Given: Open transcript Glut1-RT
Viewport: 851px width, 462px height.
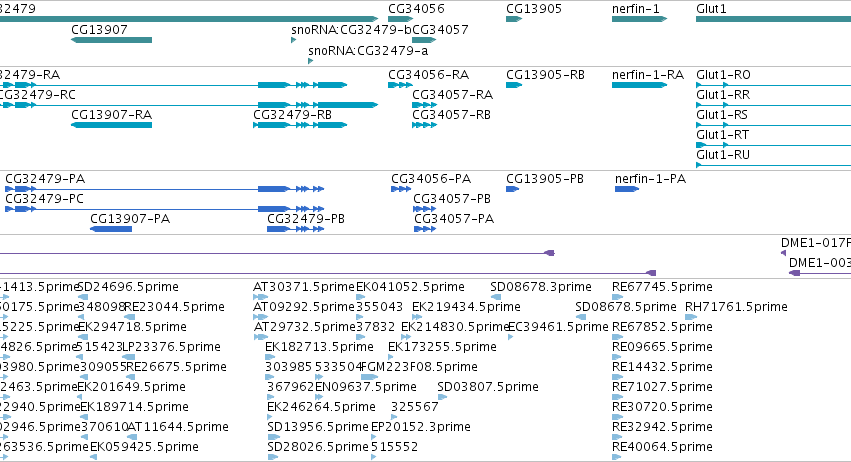Looking at the screenshot, I should 722,135.
